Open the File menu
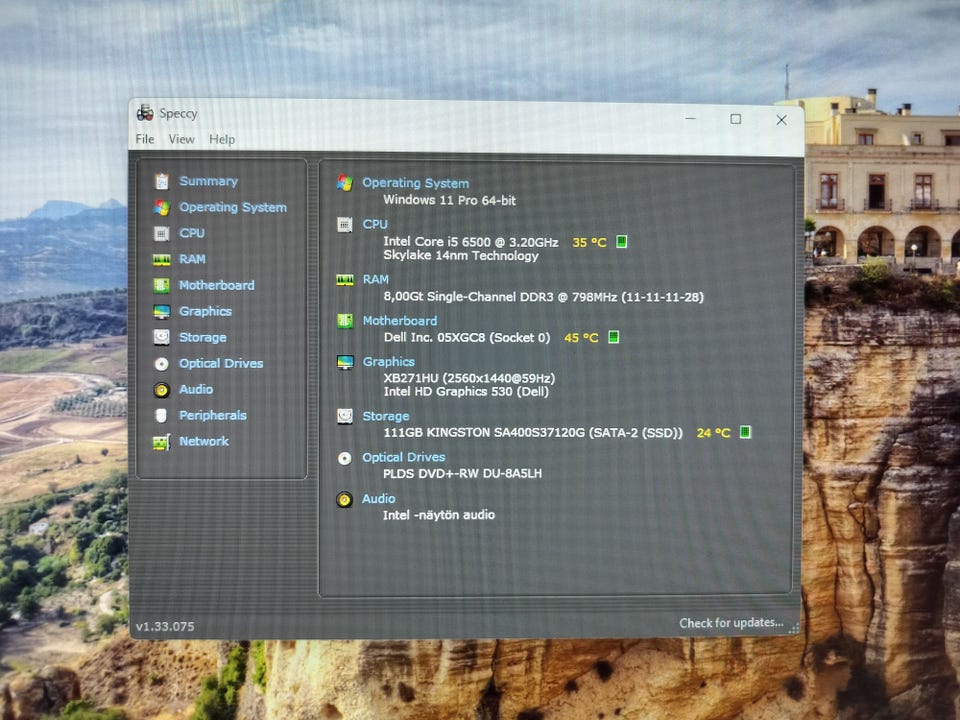This screenshot has height=720, width=960. [x=145, y=139]
